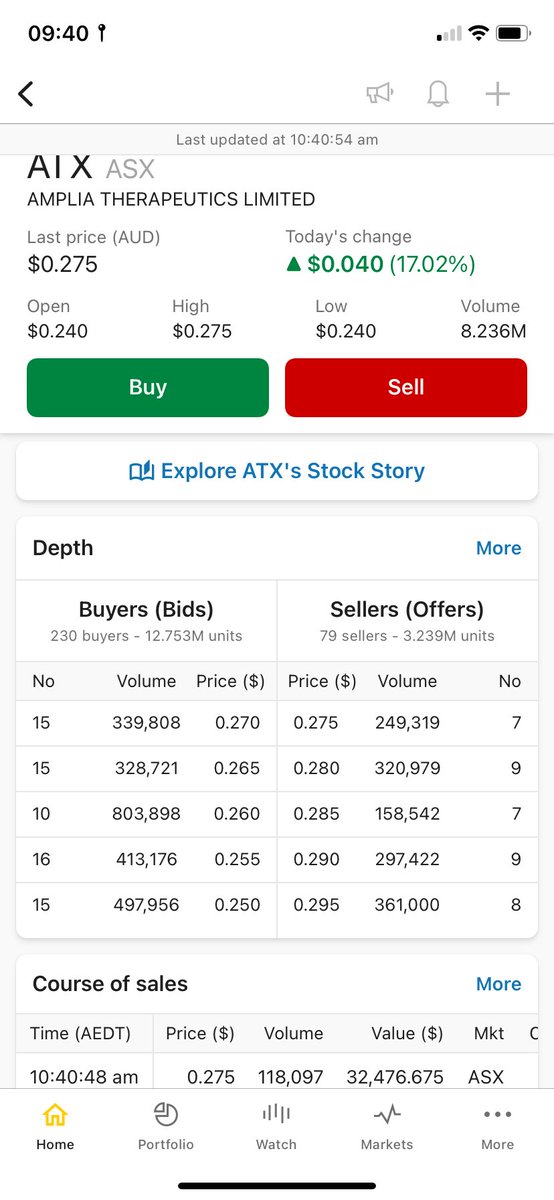Tap the back arrow icon
Image resolution: width=554 pixels, height=1200 pixels.
(27, 94)
